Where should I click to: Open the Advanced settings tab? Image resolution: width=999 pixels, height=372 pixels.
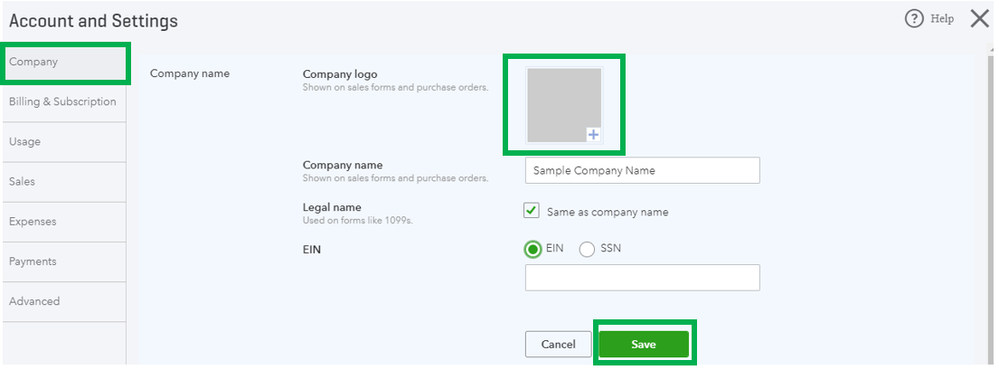click(64, 302)
